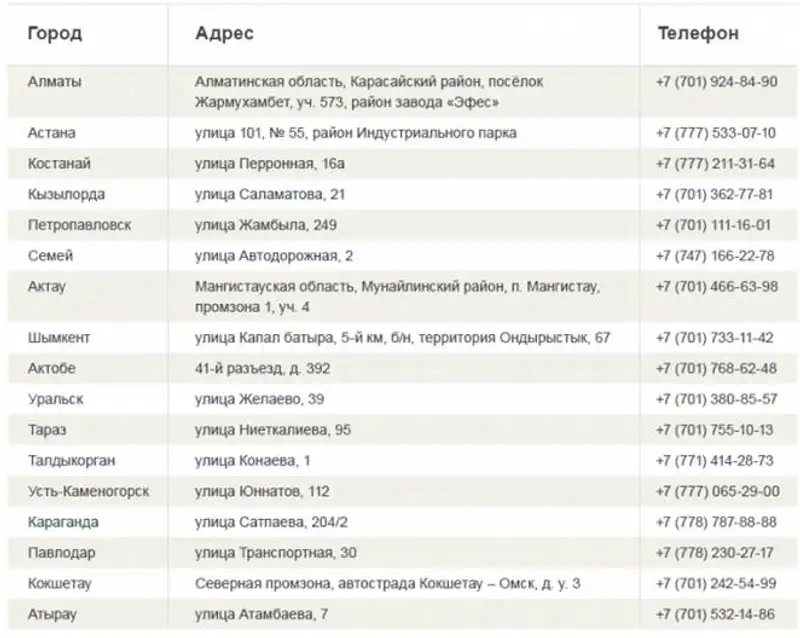Select the Астана phone number ending 533-07-10
800x638 pixels.
[x=716, y=133]
